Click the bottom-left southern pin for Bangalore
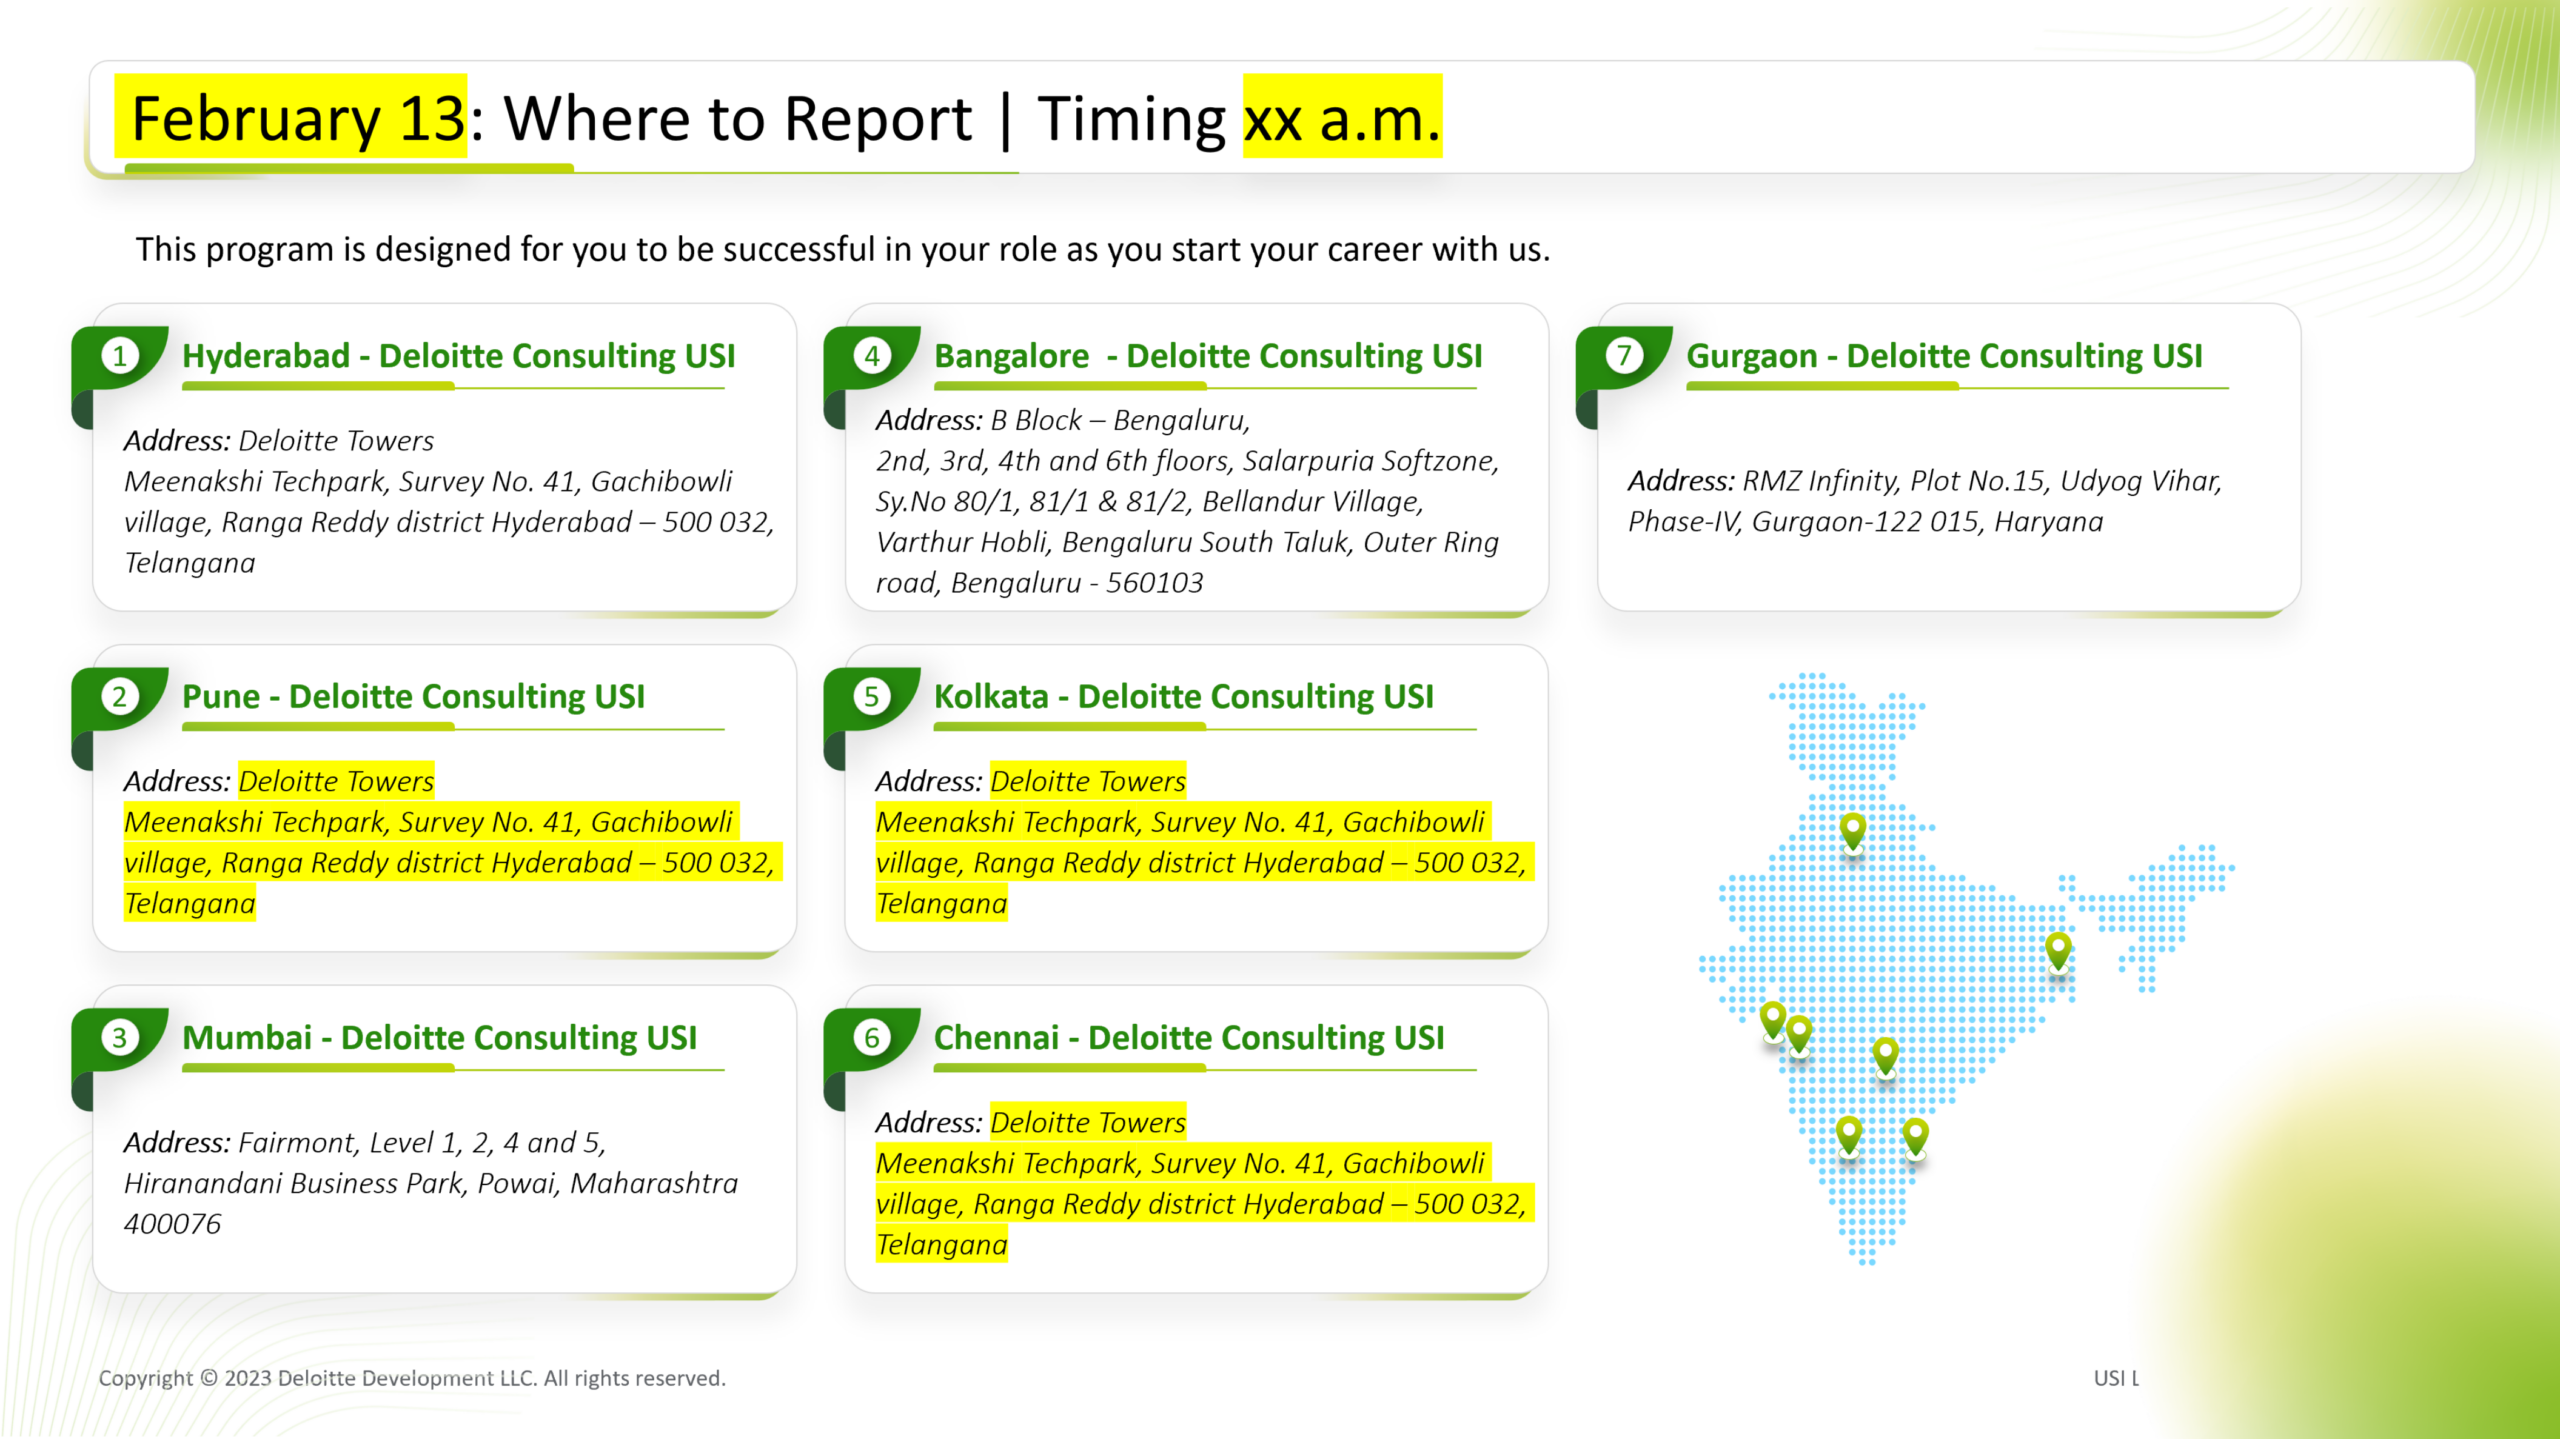The width and height of the screenshot is (2560, 1439). click(1849, 1133)
